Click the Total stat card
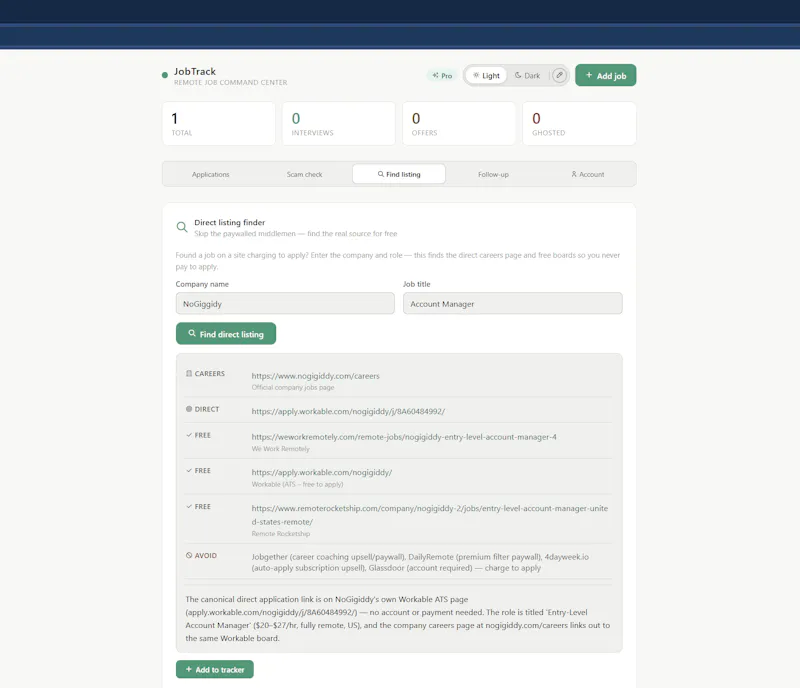800x688 pixels. coord(219,124)
